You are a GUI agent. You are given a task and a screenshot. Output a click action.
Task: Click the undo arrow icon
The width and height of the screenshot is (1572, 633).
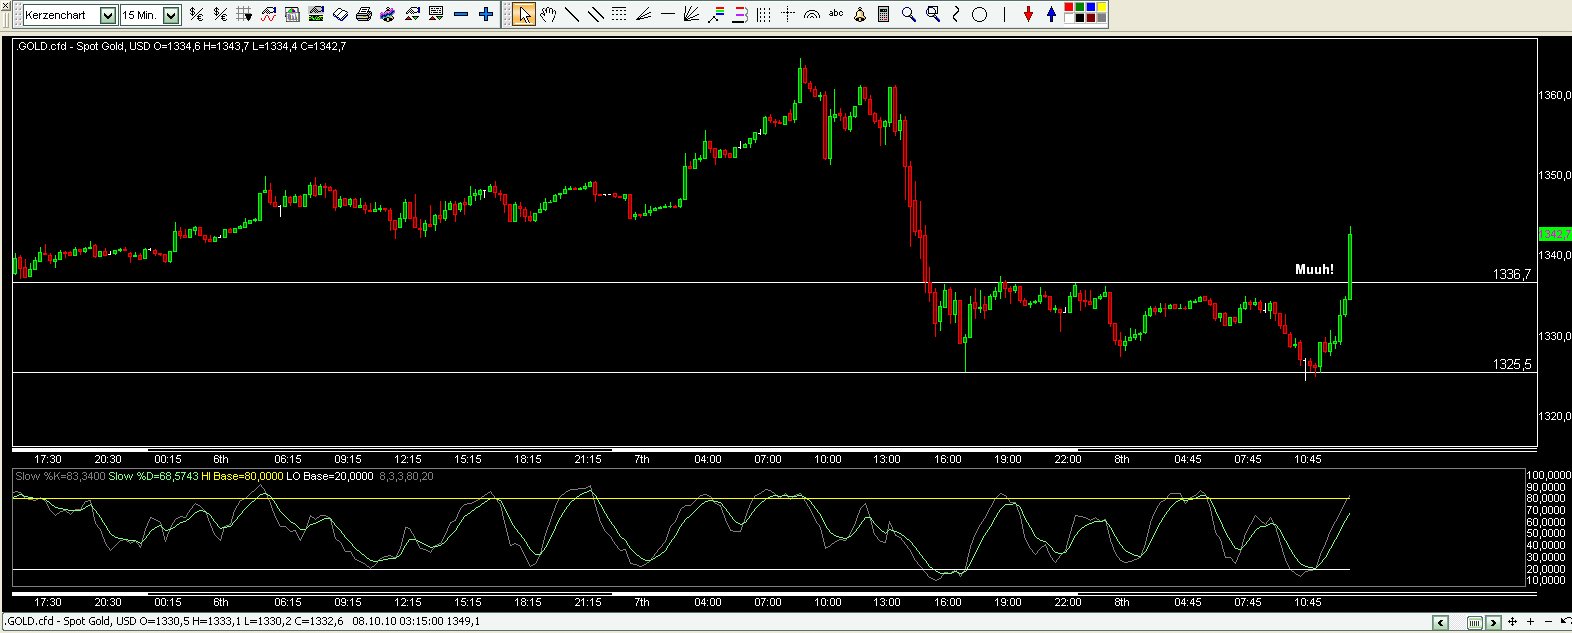click(1565, 621)
